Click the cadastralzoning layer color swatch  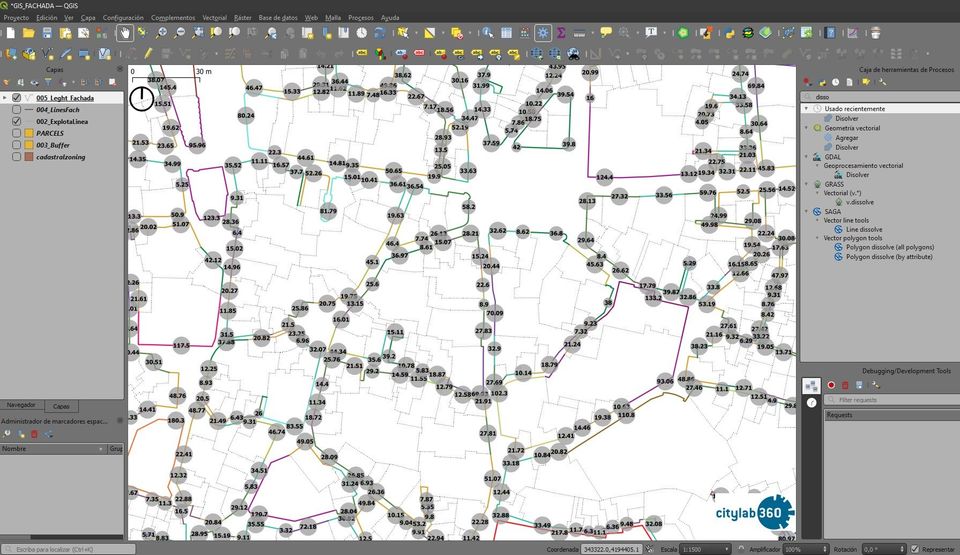pyautogui.click(x=29, y=157)
